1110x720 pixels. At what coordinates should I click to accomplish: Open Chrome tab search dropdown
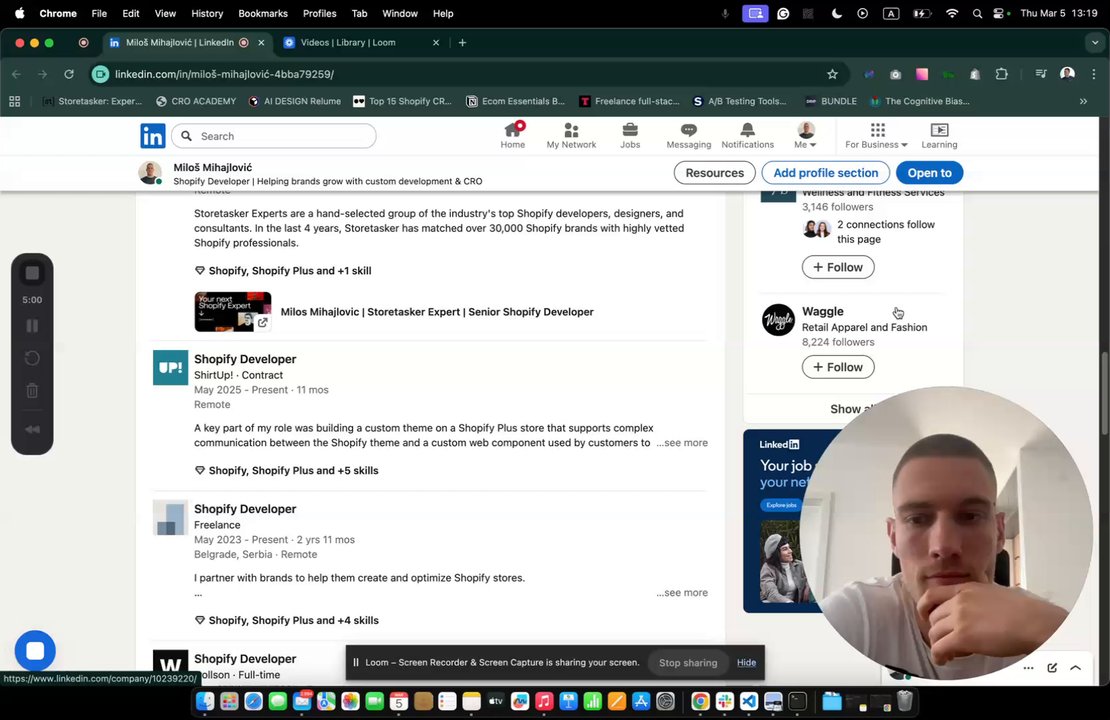(x=1095, y=42)
